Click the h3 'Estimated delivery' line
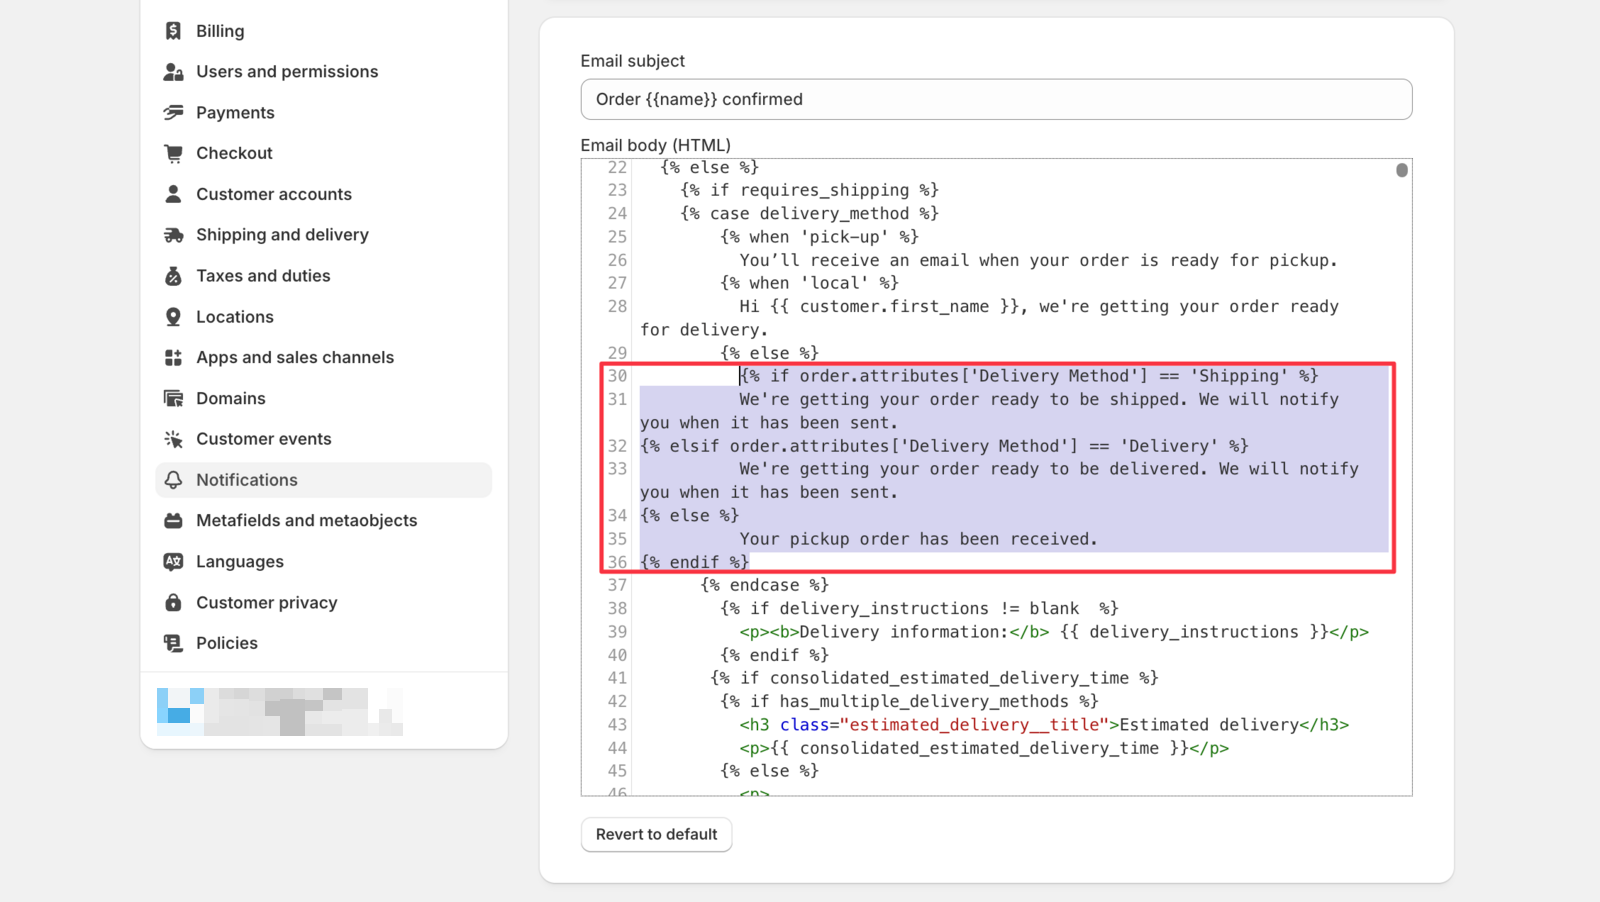1600x902 pixels. click(x=1044, y=725)
